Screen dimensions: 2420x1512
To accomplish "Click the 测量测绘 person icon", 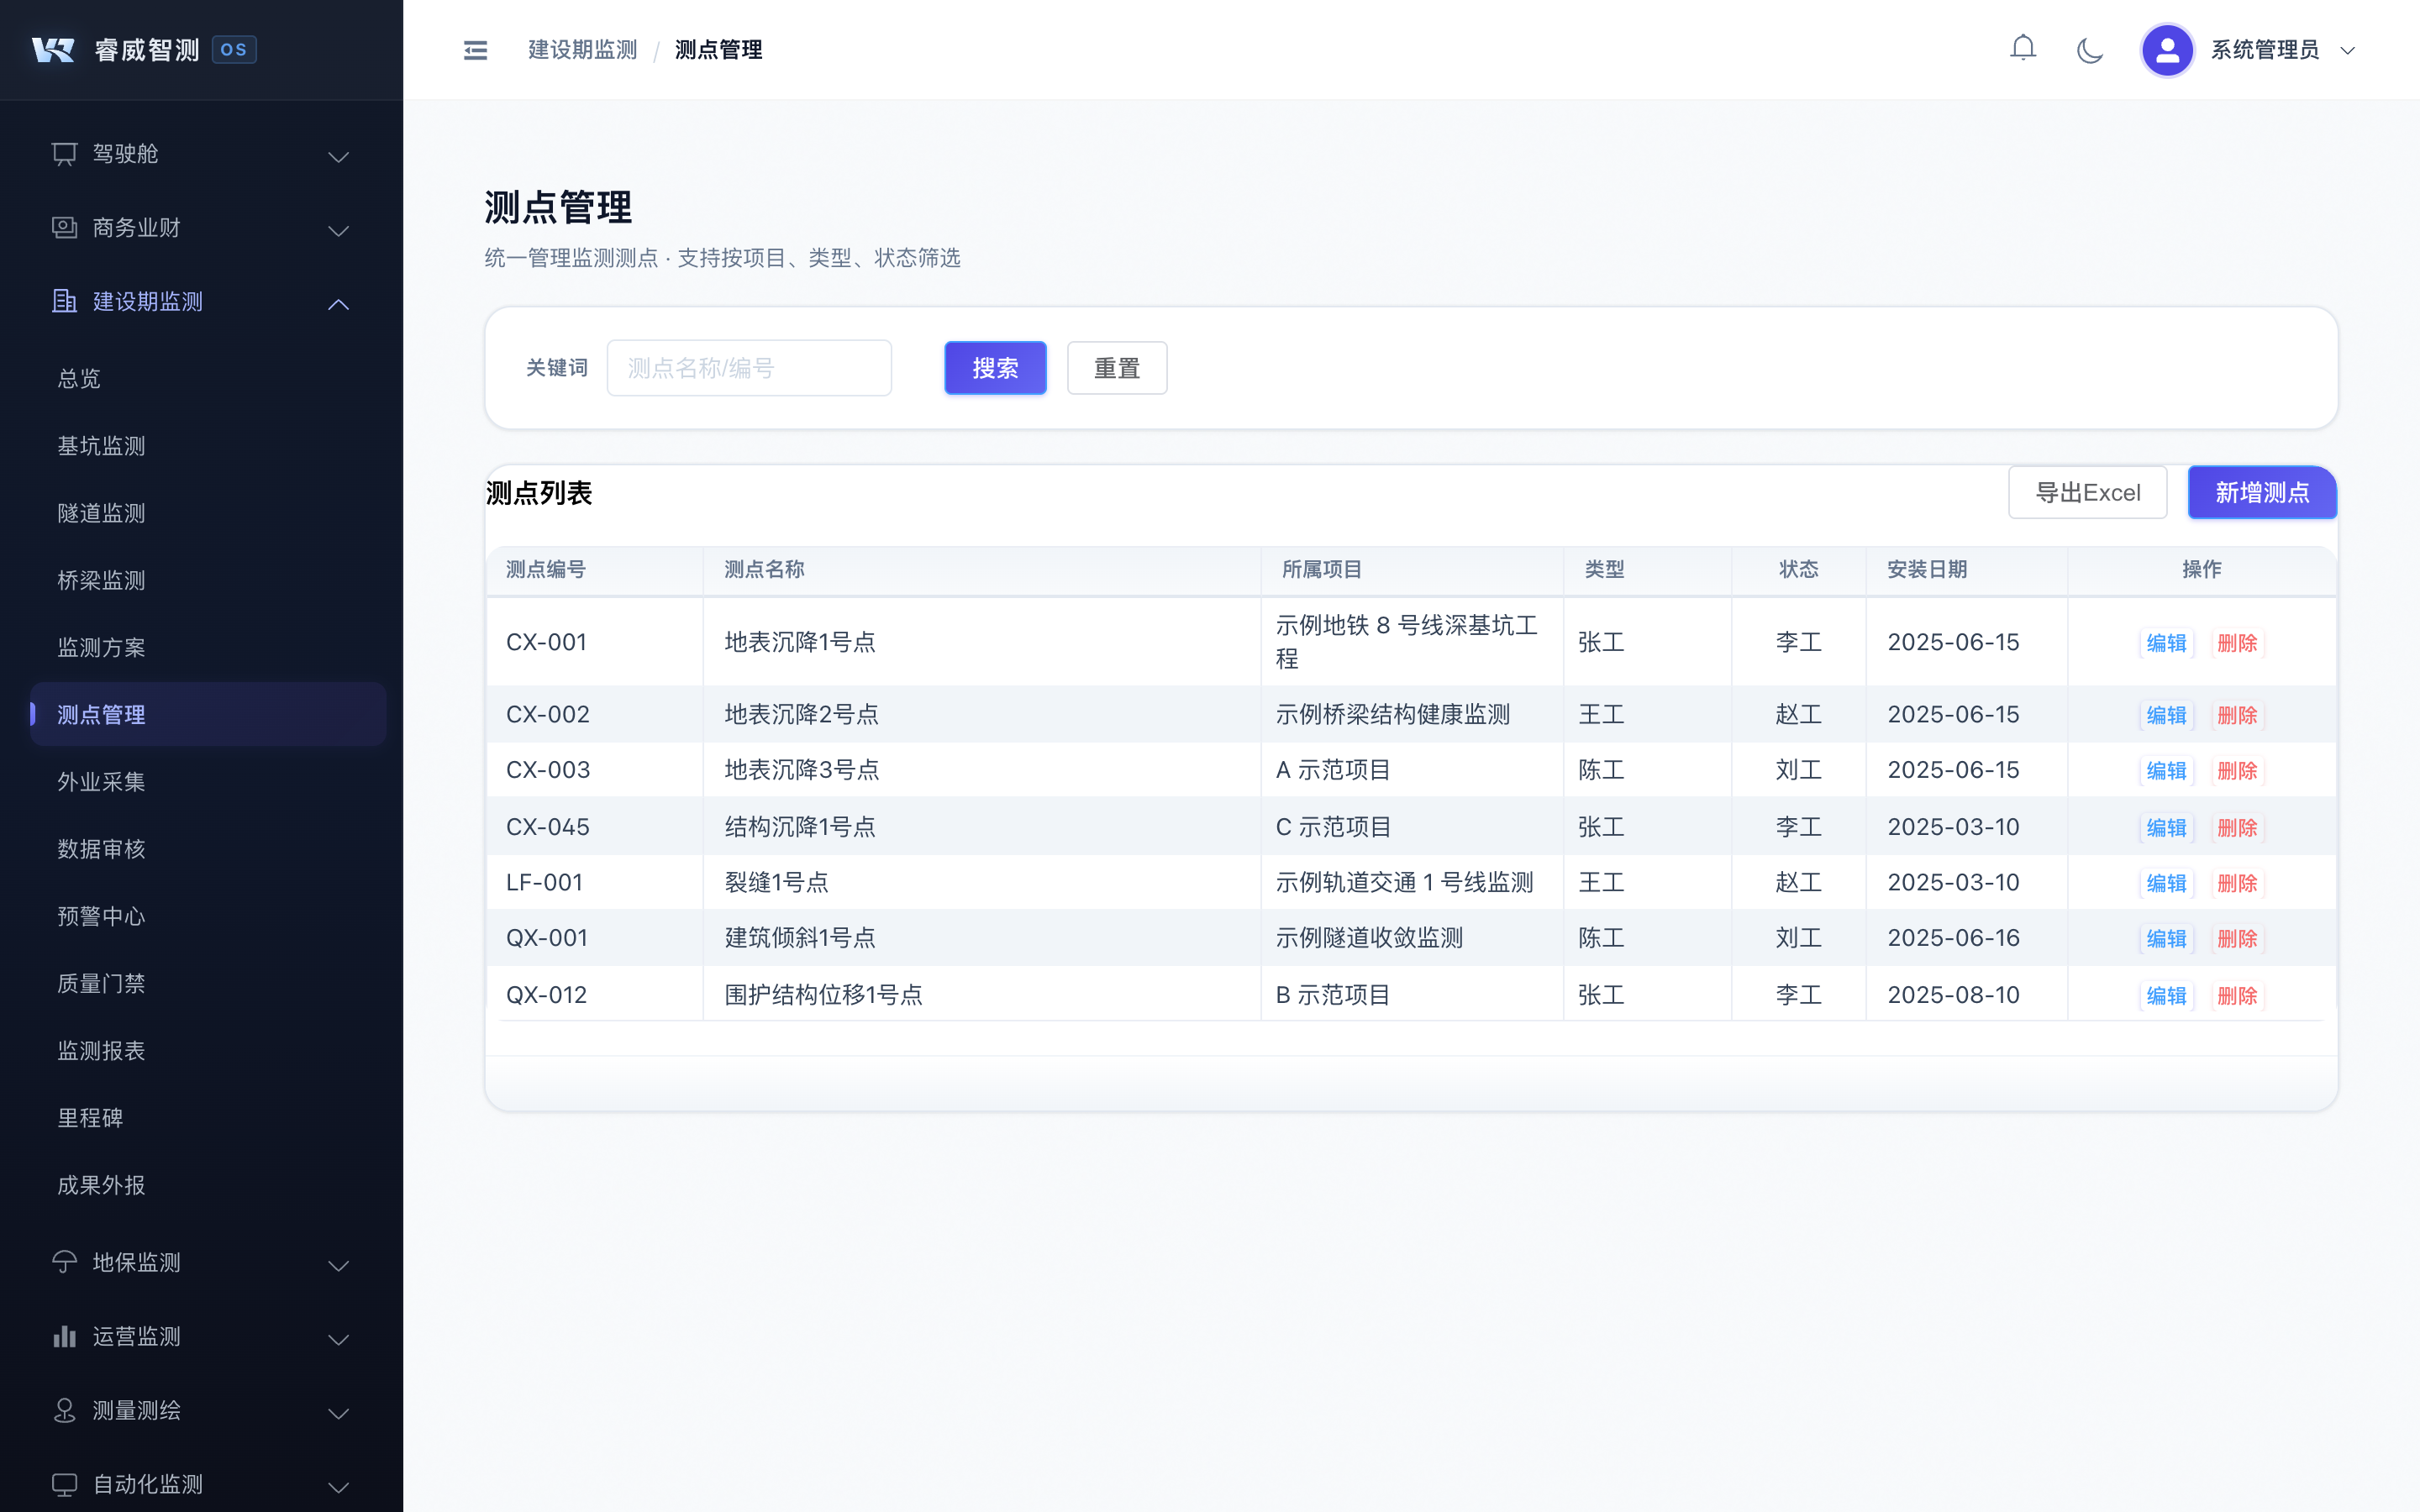I will click(64, 1410).
